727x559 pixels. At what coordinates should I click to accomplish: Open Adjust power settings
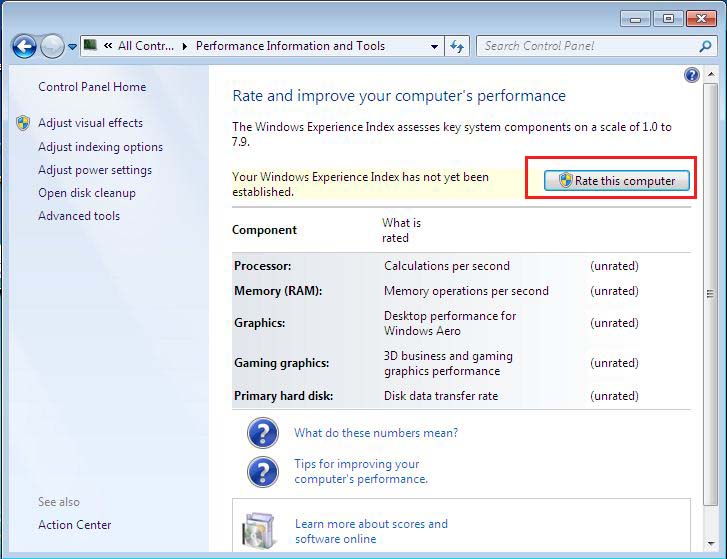pyautogui.click(x=95, y=170)
